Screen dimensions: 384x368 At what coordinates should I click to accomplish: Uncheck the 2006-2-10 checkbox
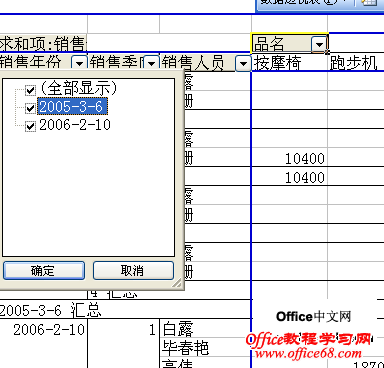point(30,126)
